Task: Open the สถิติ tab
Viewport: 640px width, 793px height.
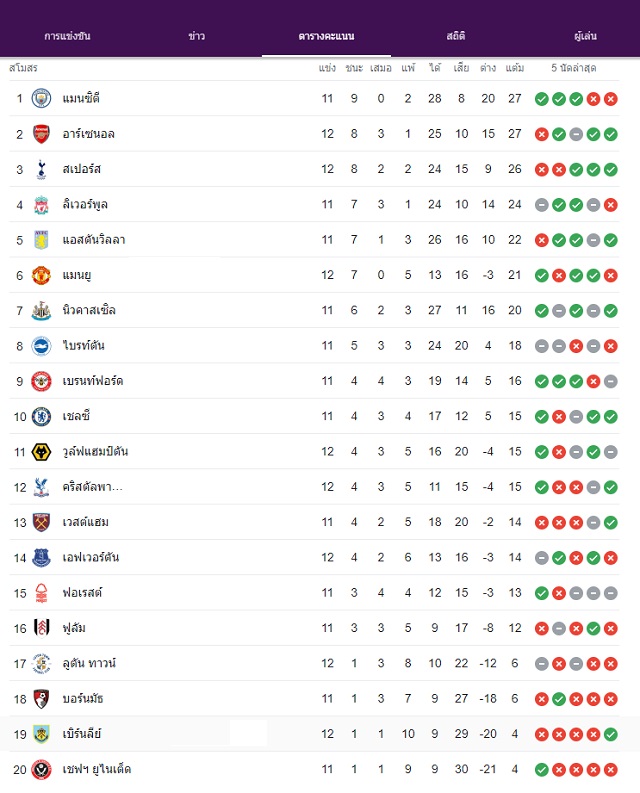Action: tap(456, 36)
